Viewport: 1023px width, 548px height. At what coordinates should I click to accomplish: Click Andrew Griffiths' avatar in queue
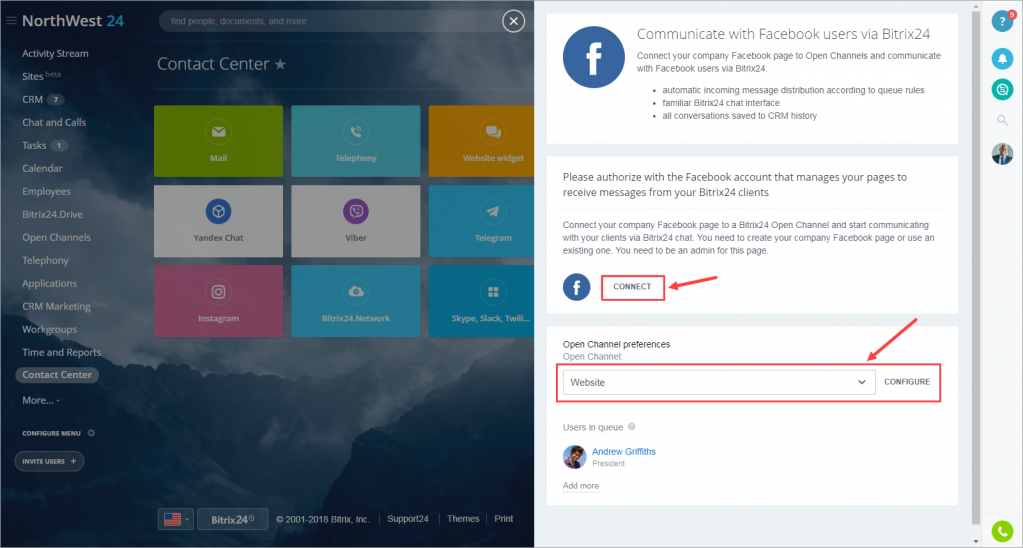[575, 457]
